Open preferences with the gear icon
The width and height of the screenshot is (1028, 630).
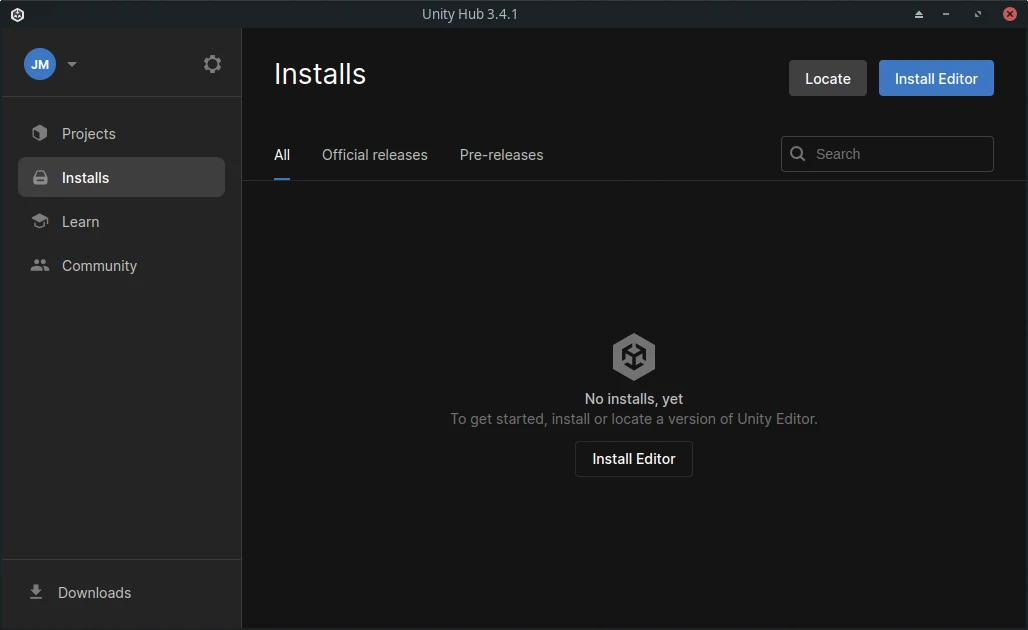pos(212,64)
